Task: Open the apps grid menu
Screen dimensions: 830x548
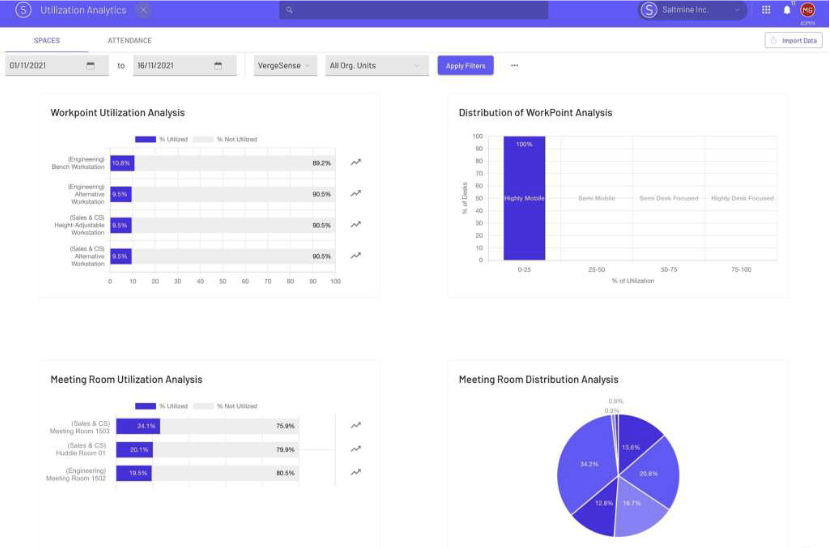Action: [766, 10]
